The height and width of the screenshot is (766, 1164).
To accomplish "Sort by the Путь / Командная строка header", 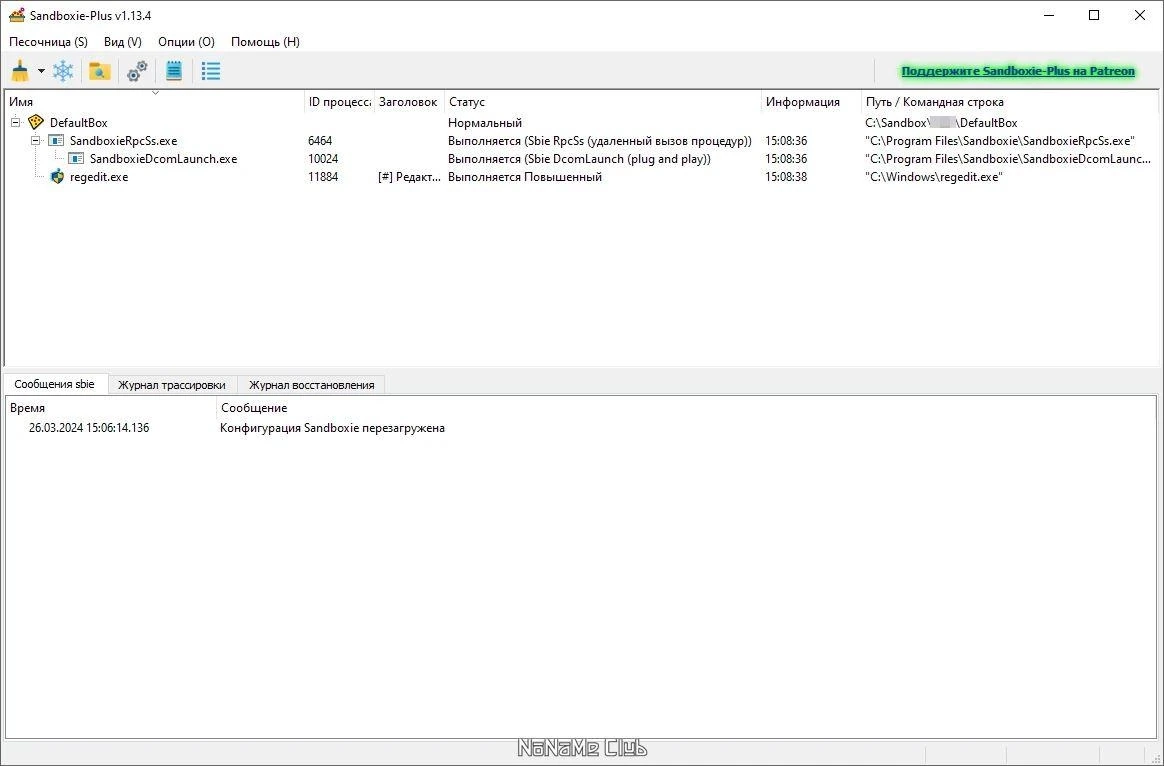I will pos(1010,102).
